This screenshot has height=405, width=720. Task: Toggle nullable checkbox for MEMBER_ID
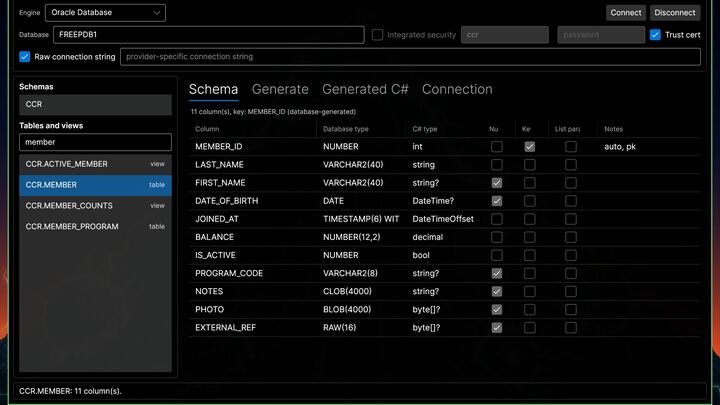497,146
